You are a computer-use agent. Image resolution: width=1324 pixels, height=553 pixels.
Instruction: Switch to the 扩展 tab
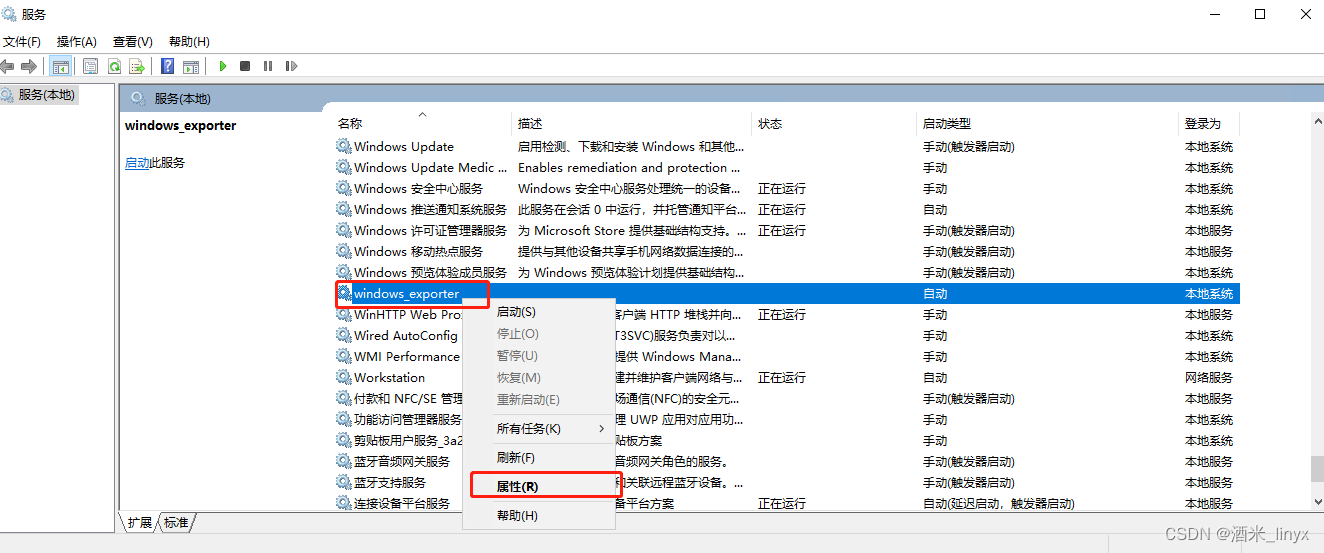[x=140, y=522]
